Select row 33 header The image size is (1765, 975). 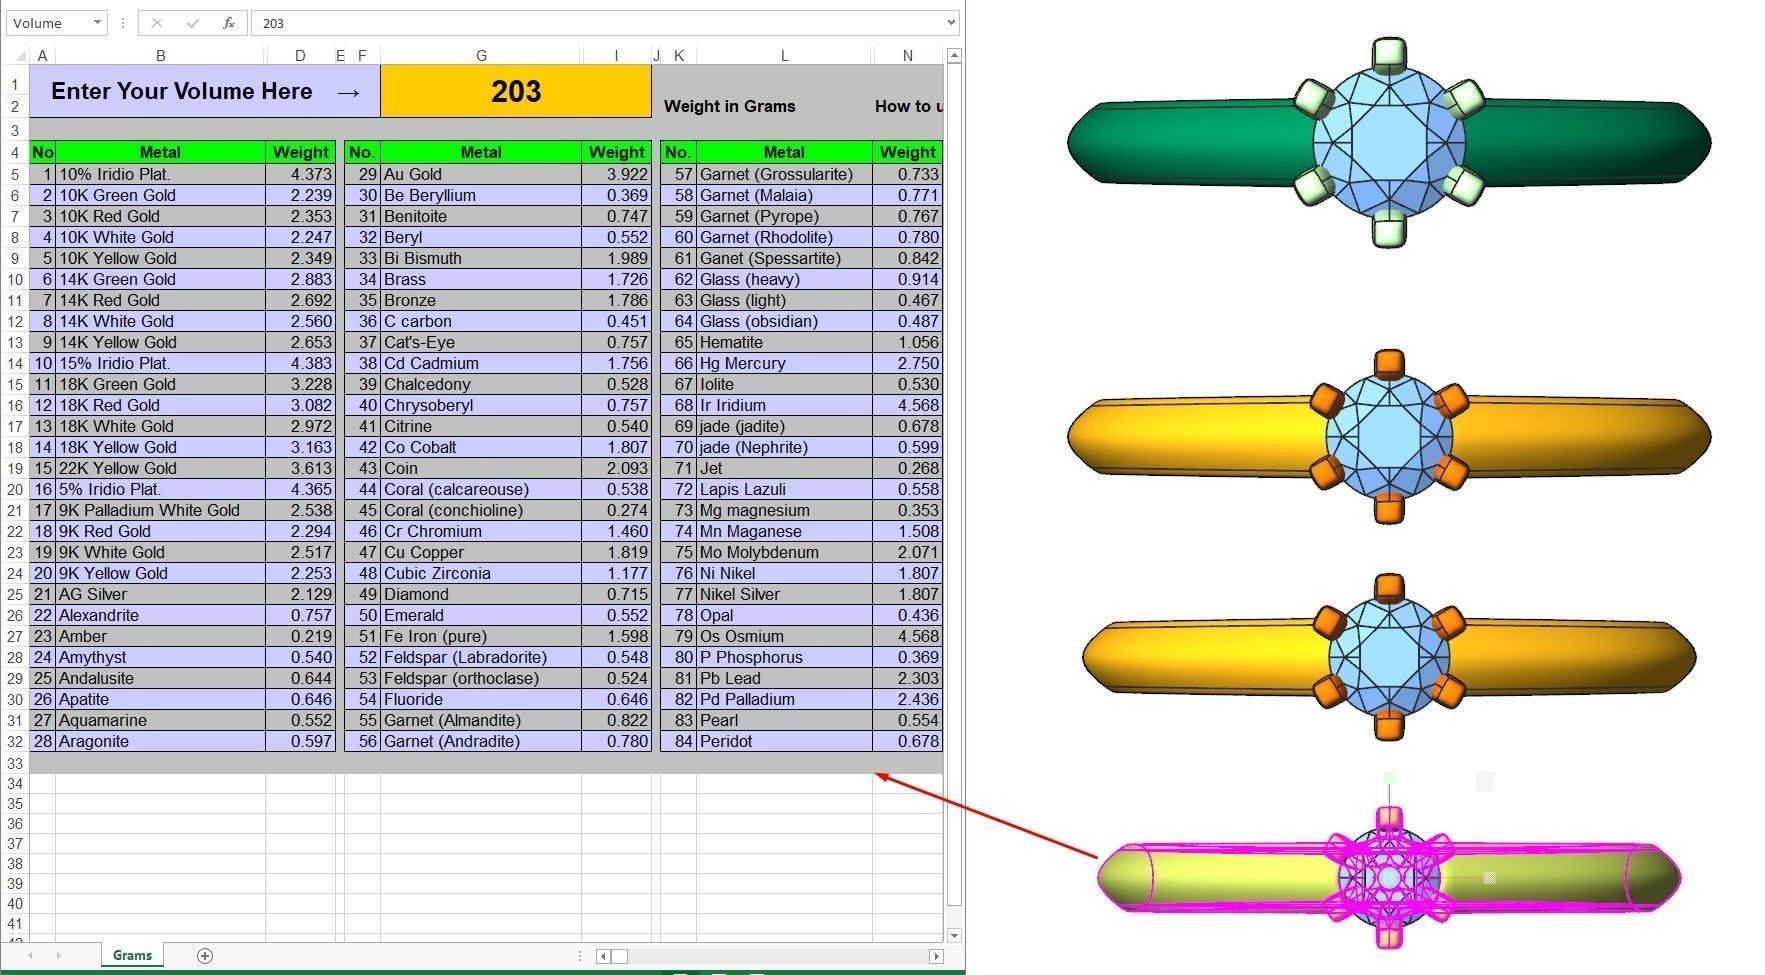(x=15, y=763)
